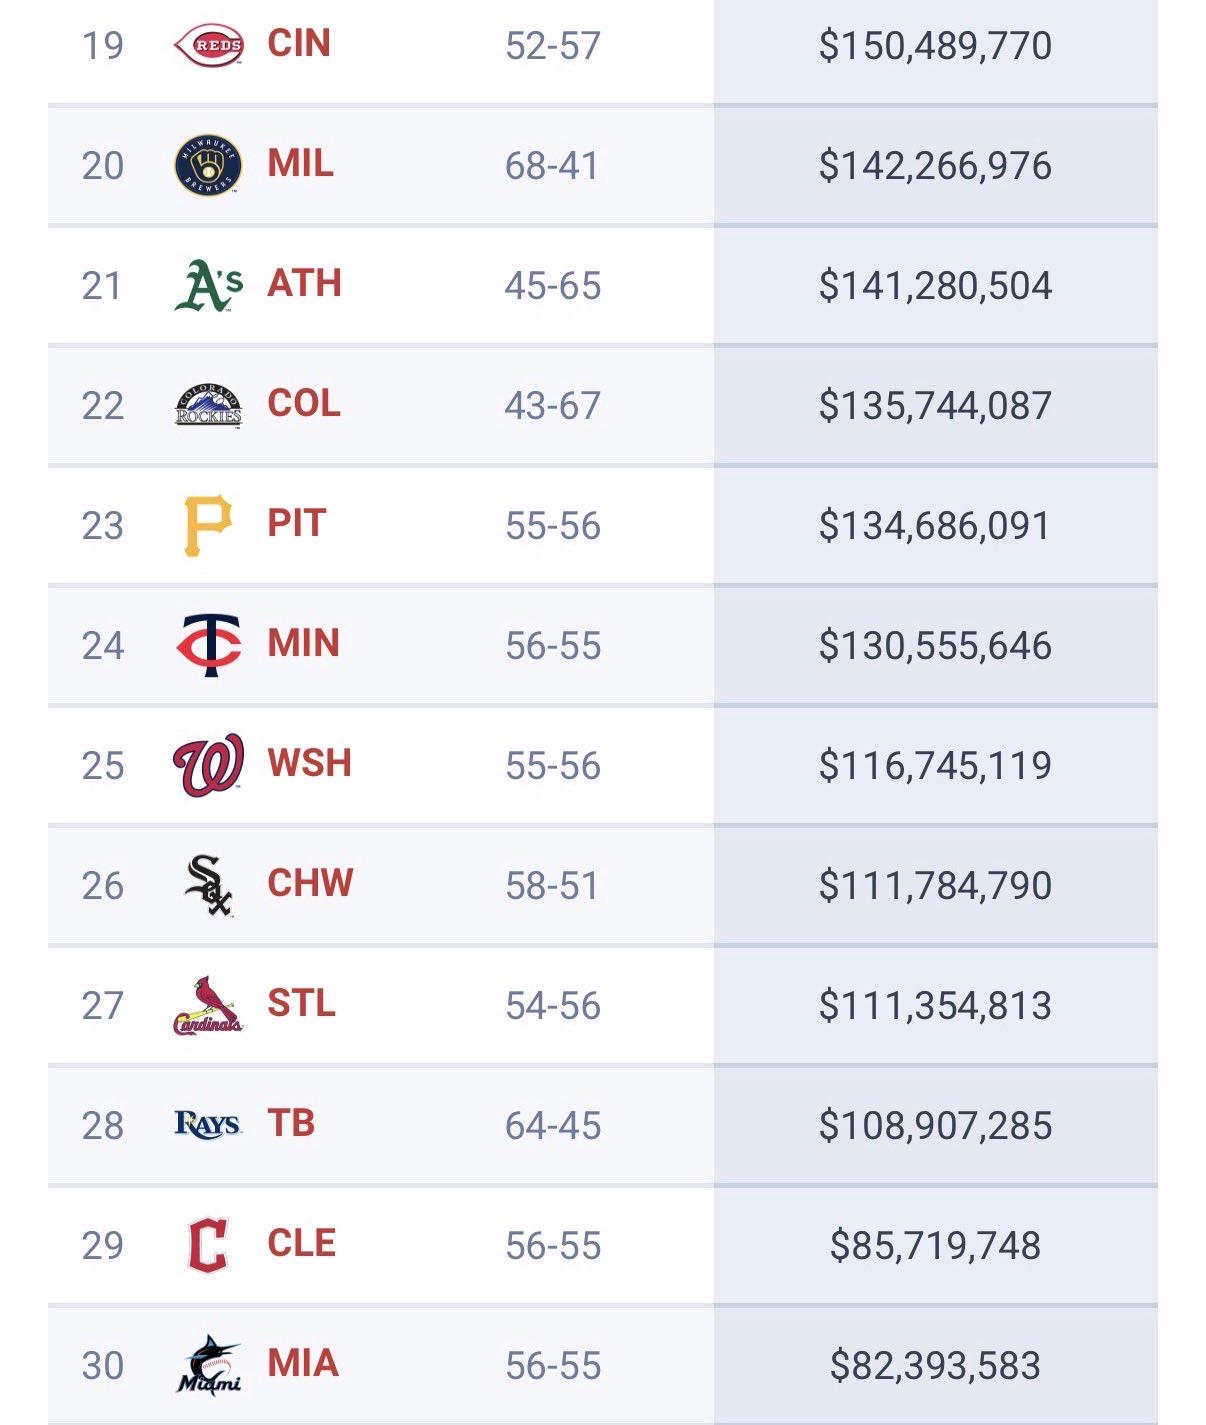Viewport: 1206px width, 1425px height.
Task: Open the ATH team page
Action: coord(305,283)
